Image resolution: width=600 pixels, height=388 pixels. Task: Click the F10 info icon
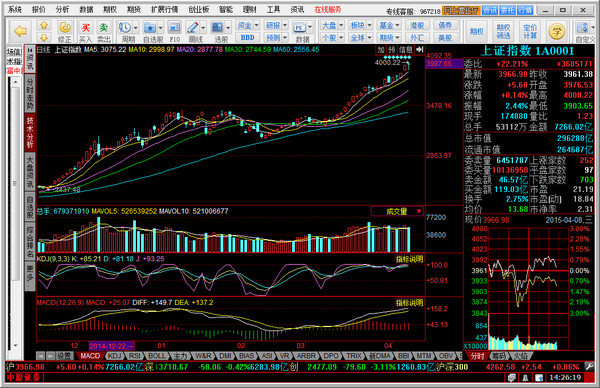(x=174, y=28)
